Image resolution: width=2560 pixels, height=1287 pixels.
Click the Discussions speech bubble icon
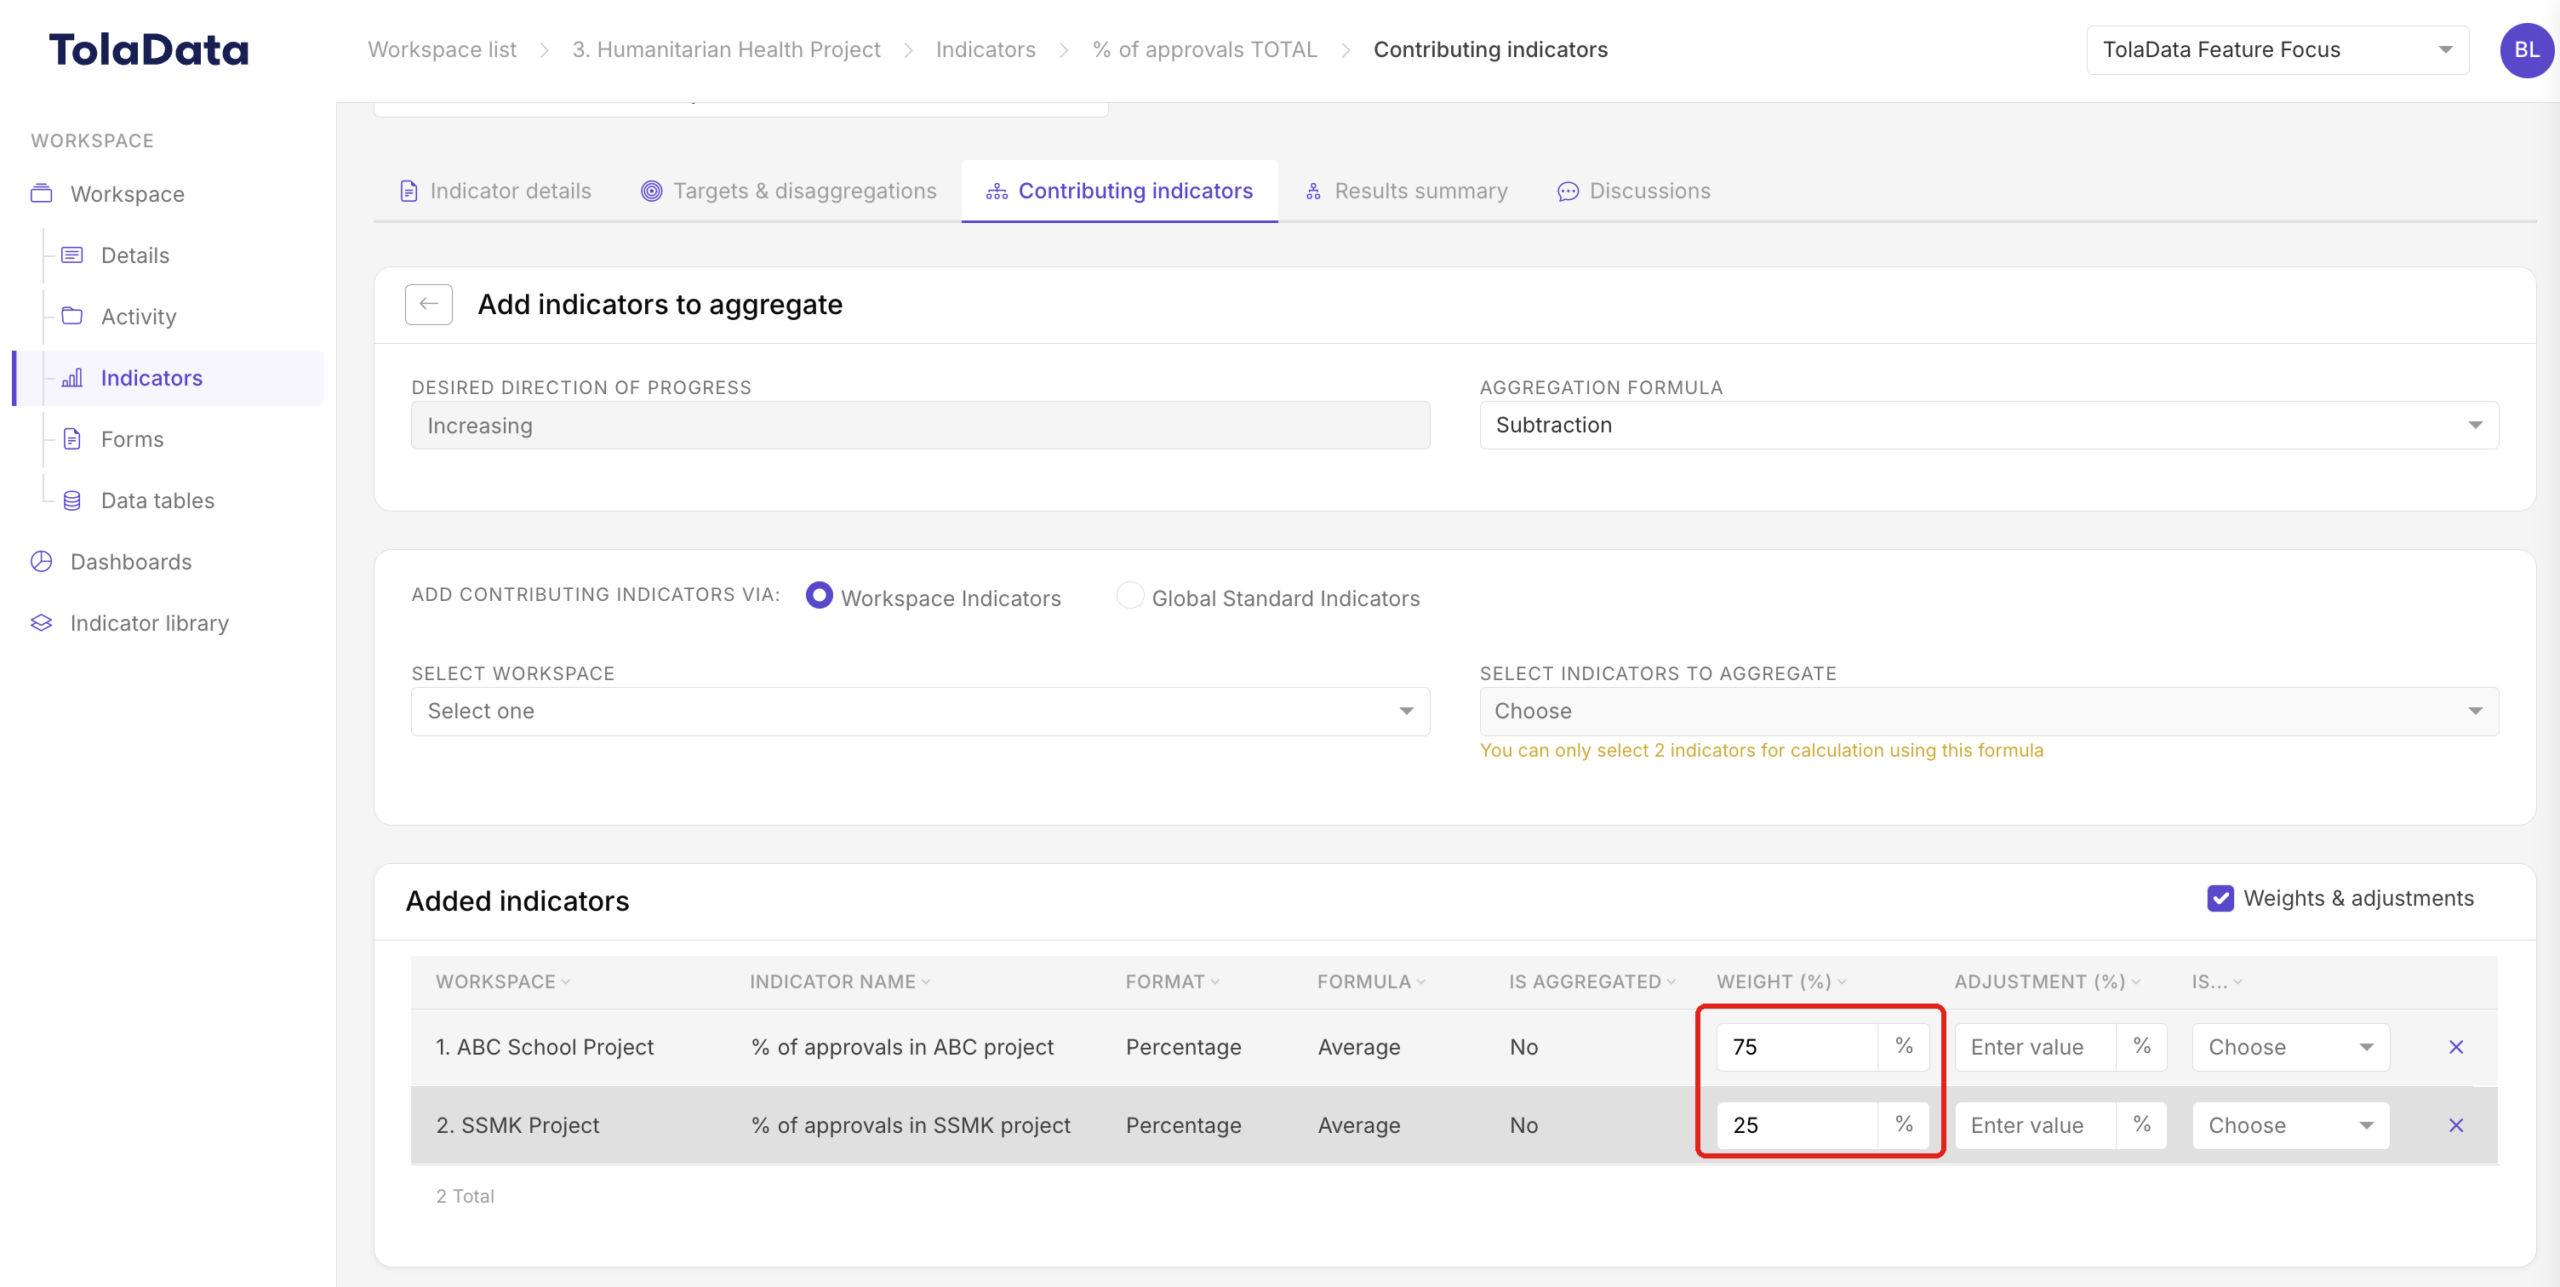coord(1568,191)
